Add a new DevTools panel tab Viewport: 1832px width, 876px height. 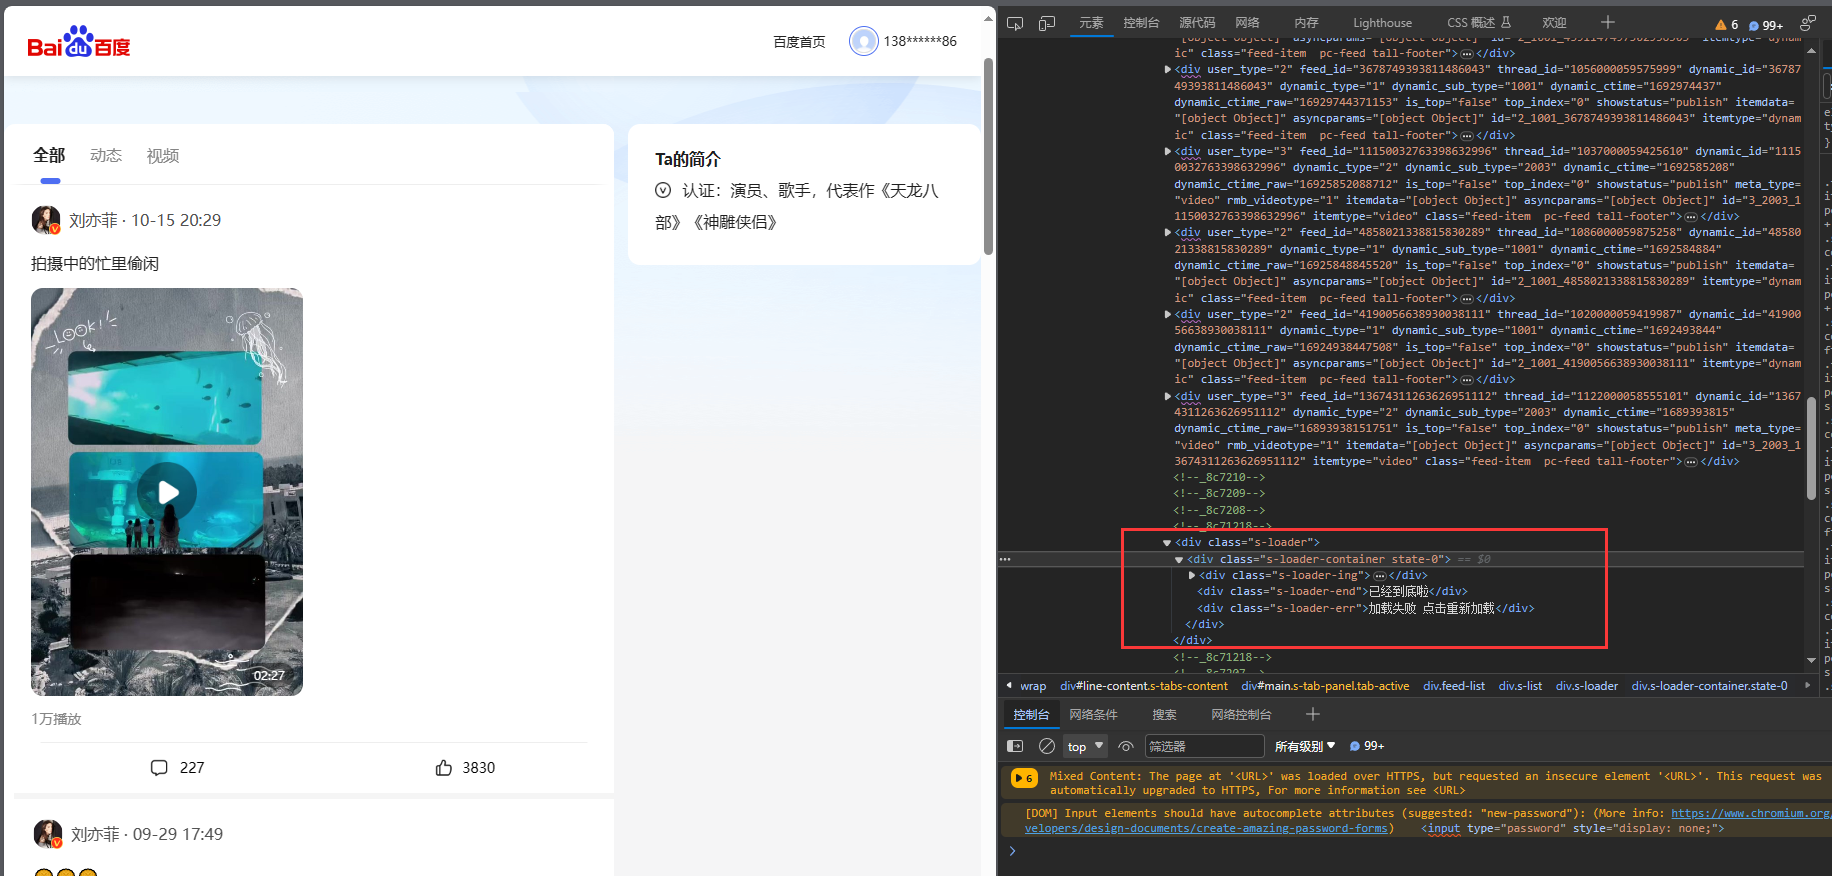pyautogui.click(x=1608, y=22)
